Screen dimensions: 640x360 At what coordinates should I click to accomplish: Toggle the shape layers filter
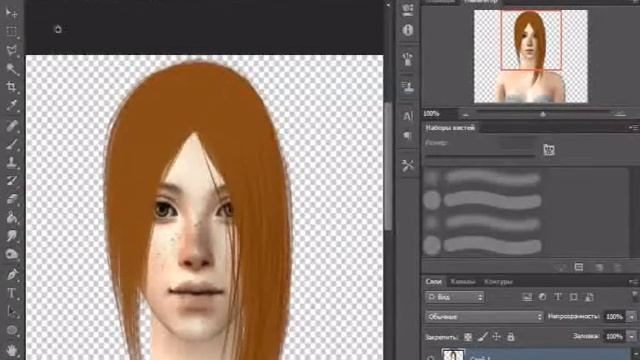573,297
